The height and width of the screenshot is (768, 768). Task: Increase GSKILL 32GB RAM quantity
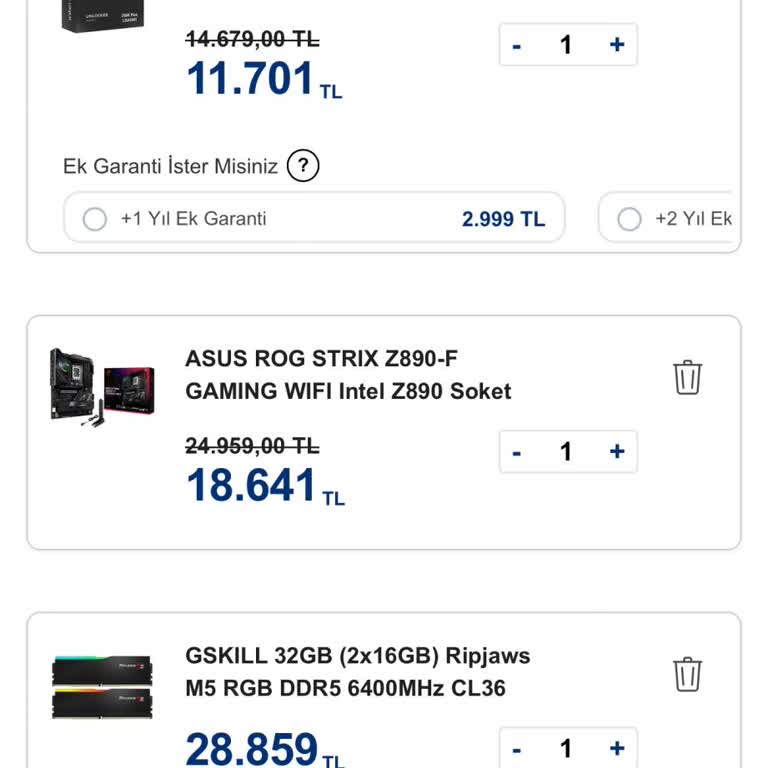pyautogui.click(x=617, y=748)
